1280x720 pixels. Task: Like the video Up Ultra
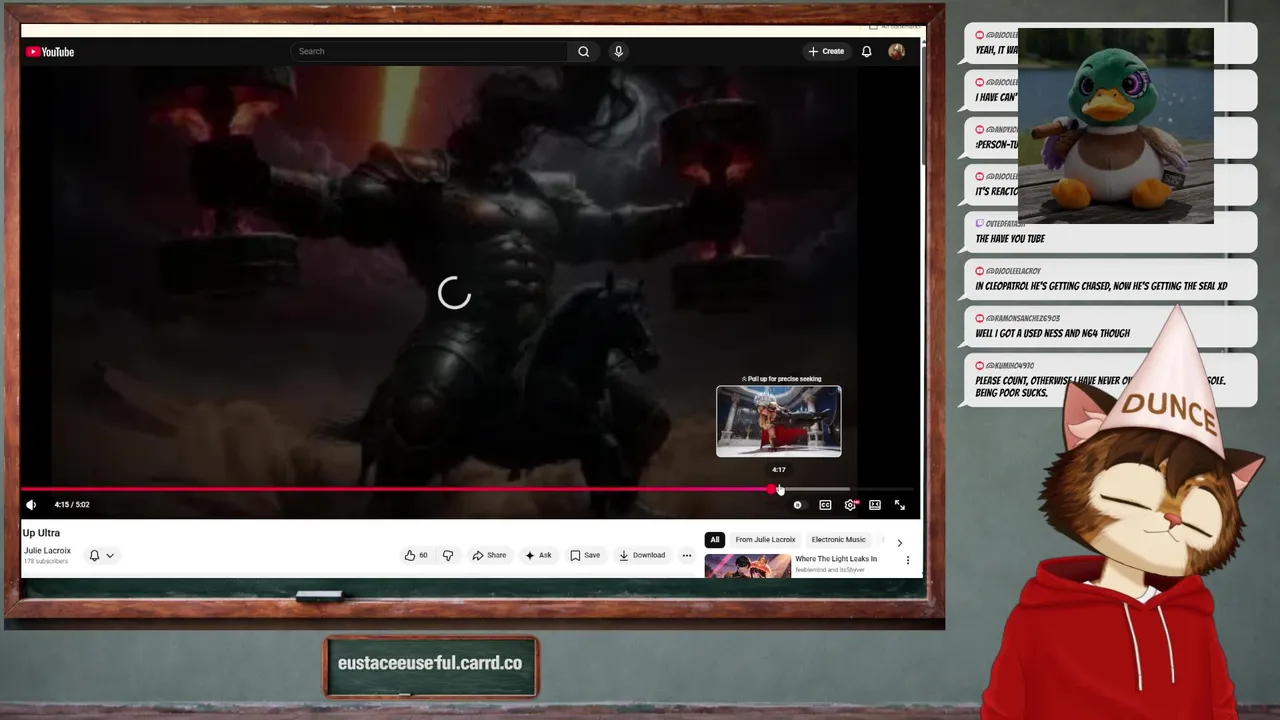pyautogui.click(x=416, y=555)
